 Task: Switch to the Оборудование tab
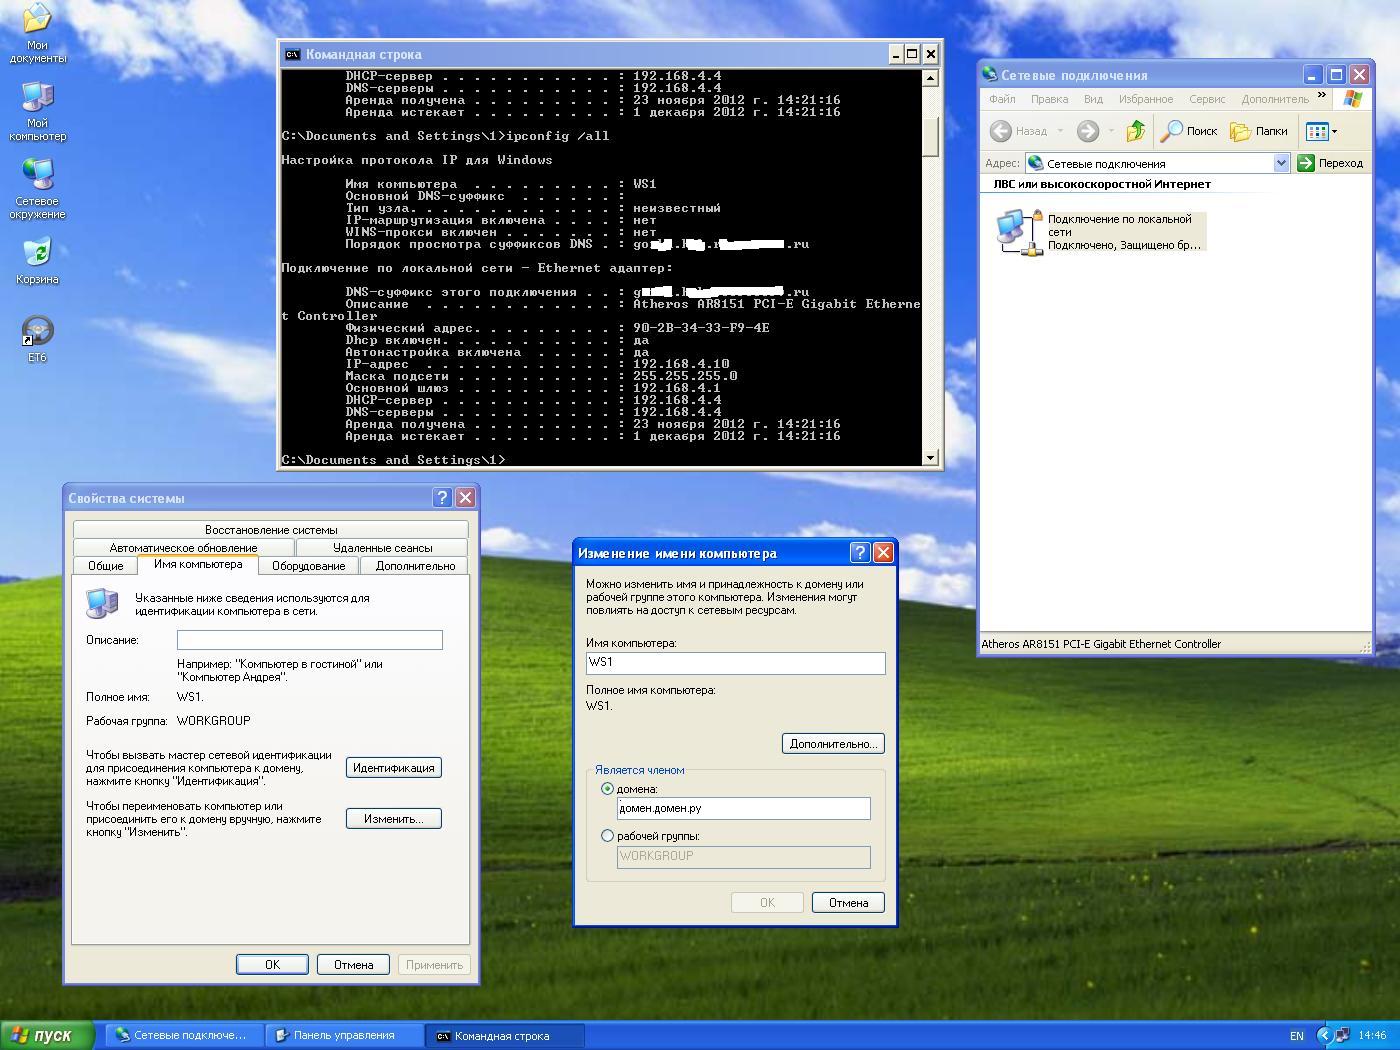click(x=308, y=566)
